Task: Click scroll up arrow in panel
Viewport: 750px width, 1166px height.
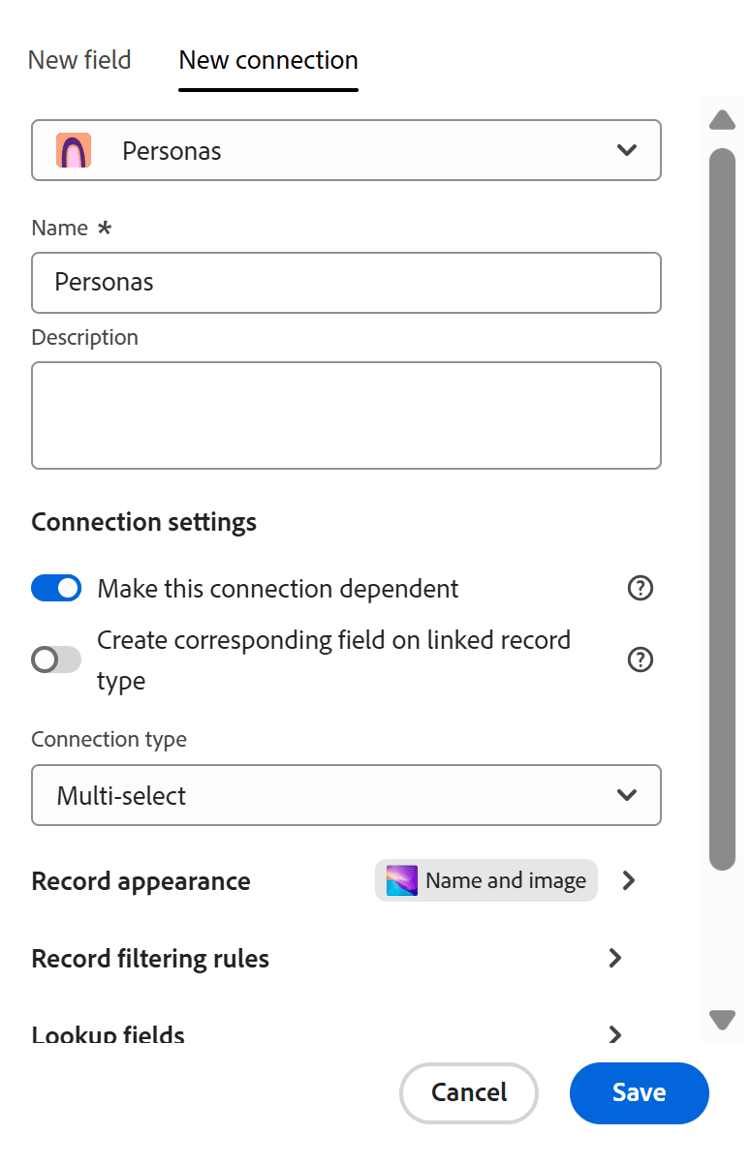Action: (x=722, y=120)
